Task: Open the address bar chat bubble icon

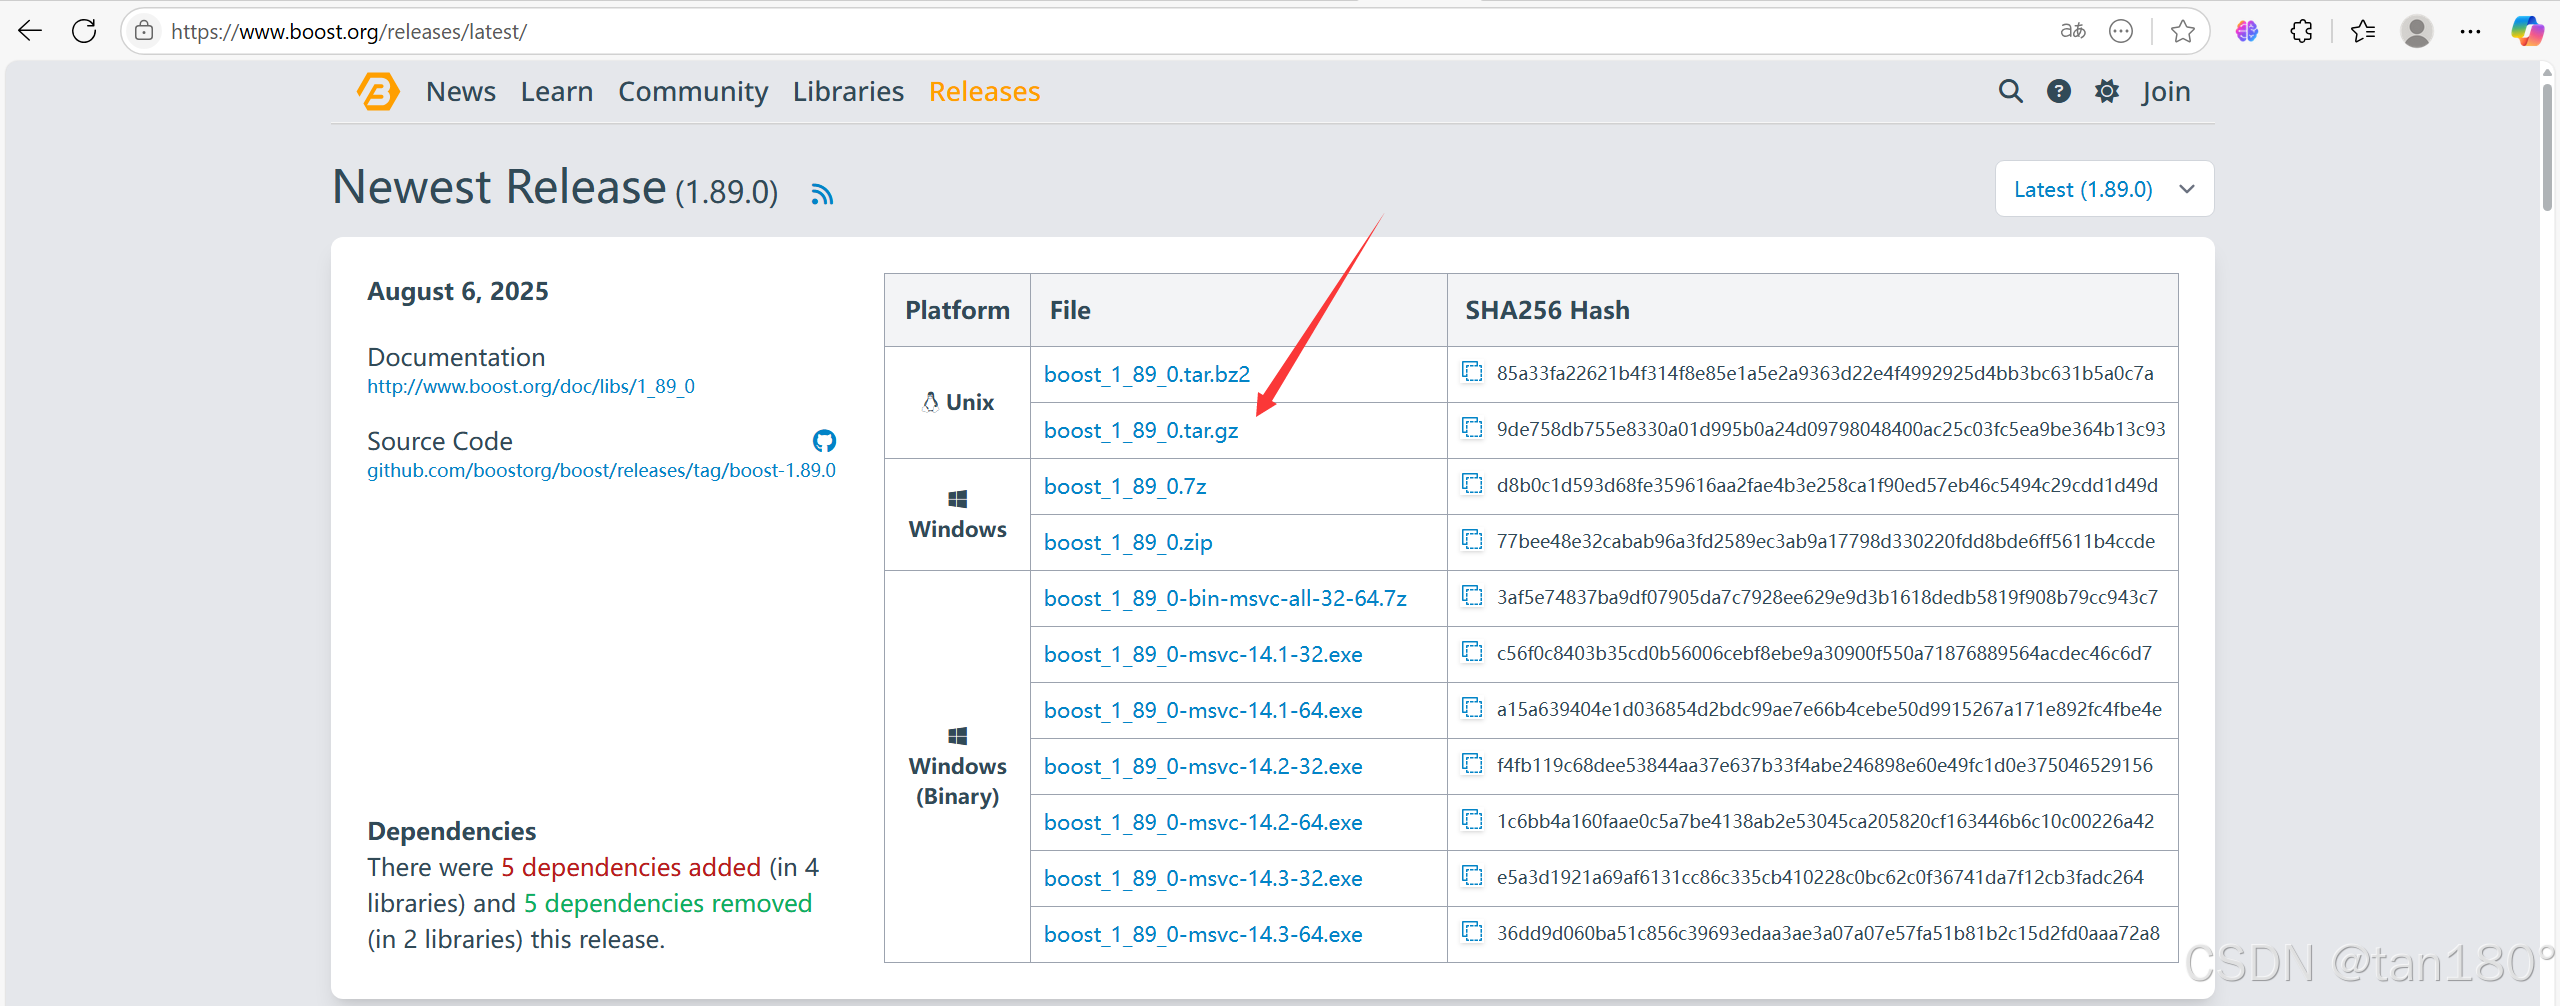Action: (x=2121, y=31)
